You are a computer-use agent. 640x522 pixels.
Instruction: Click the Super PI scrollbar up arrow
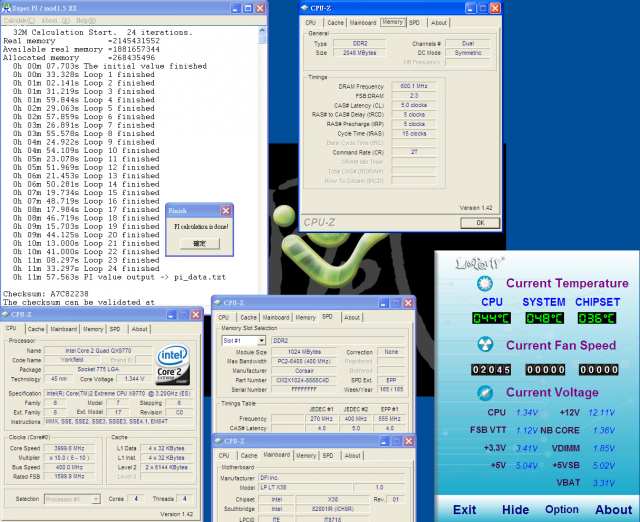click(x=262, y=31)
